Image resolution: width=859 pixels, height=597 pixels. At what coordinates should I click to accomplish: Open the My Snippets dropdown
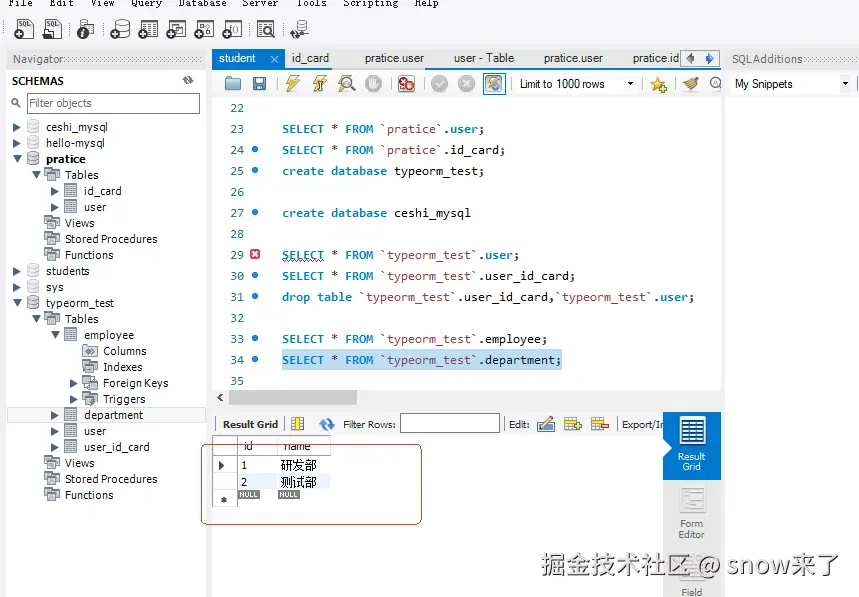[845, 84]
